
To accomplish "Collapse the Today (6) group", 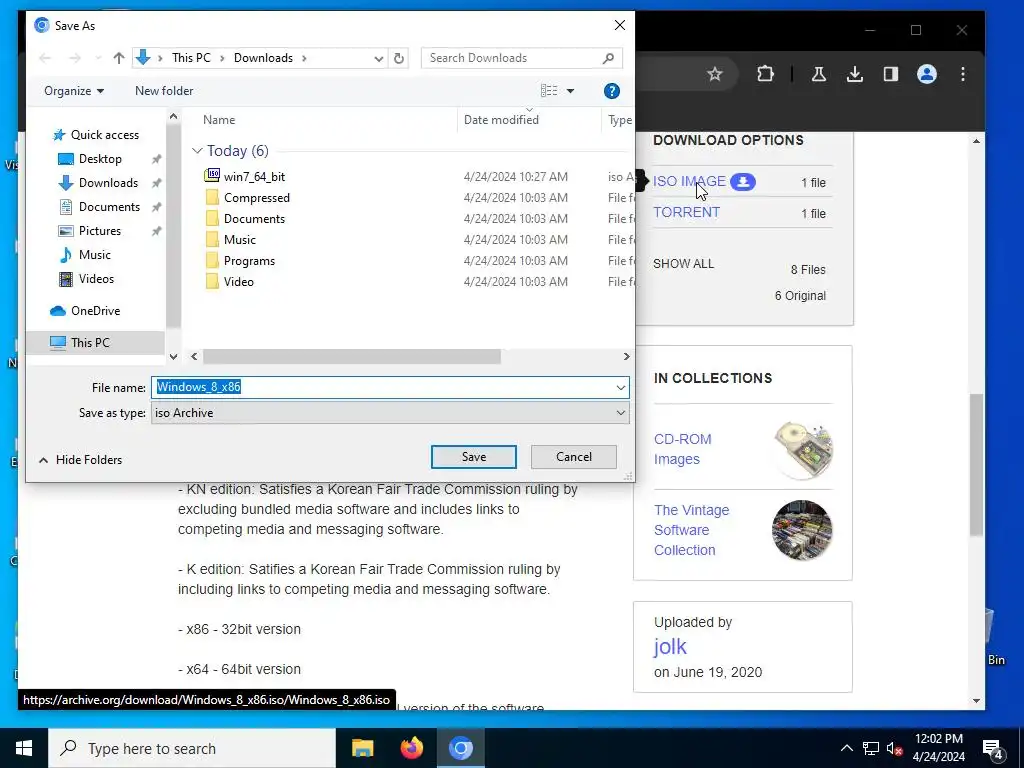I will coord(197,151).
